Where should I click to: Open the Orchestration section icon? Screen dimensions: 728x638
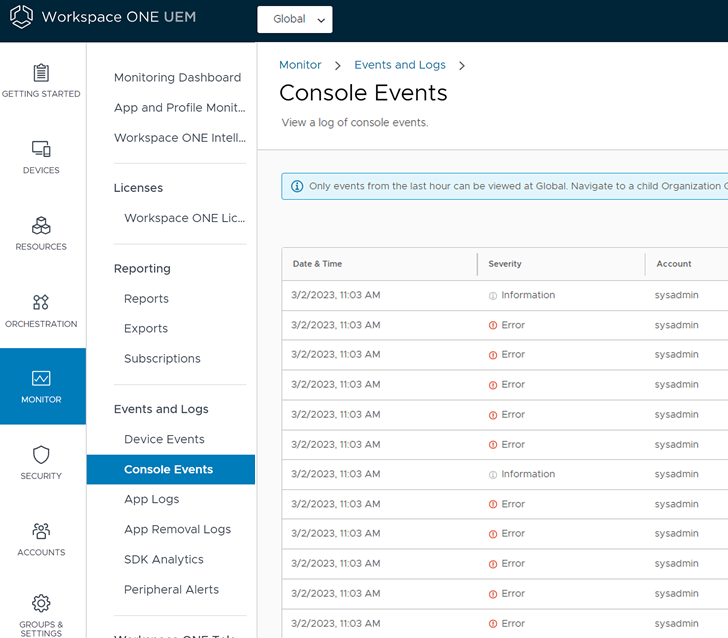pos(41,302)
